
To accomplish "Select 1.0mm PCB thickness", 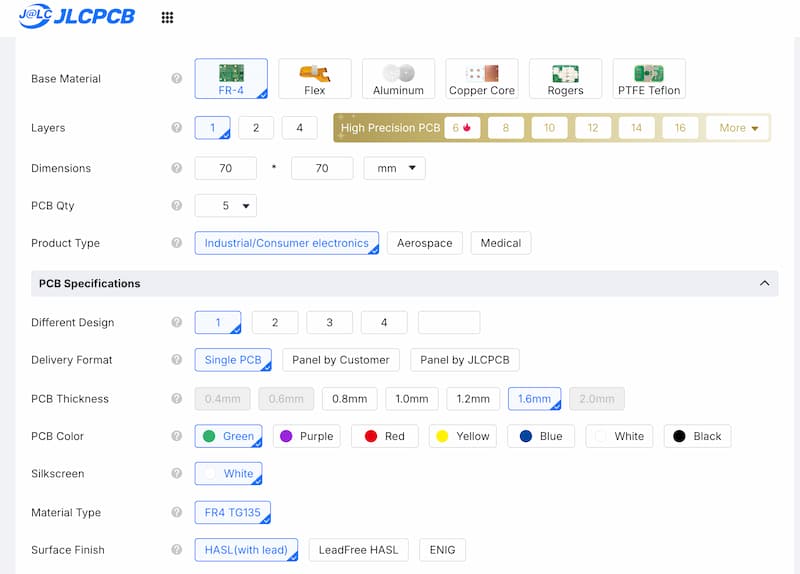I will 412,398.
